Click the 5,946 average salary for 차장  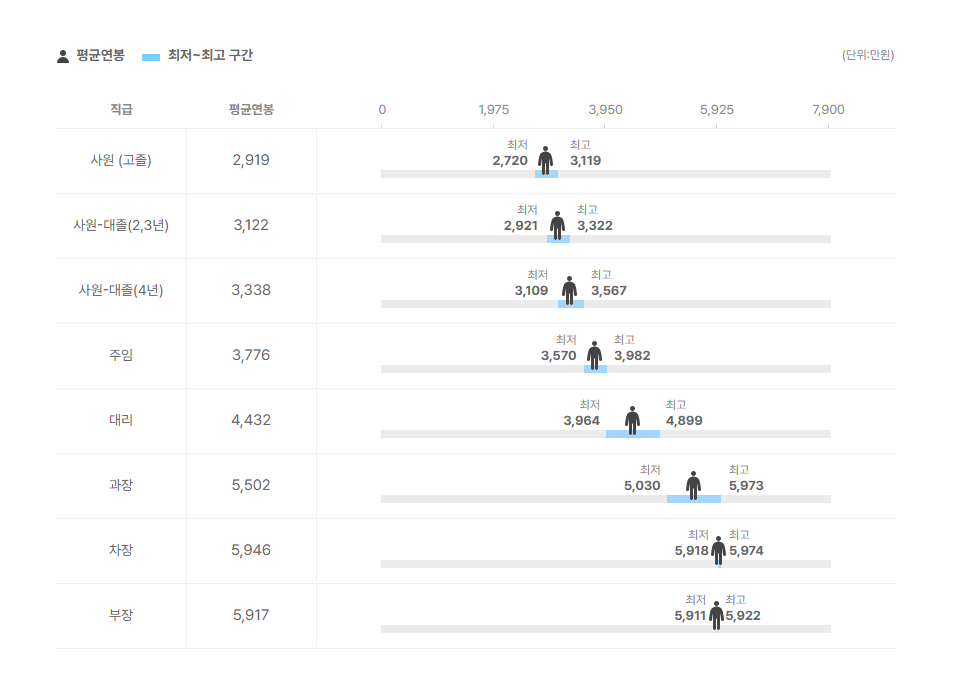coord(251,550)
